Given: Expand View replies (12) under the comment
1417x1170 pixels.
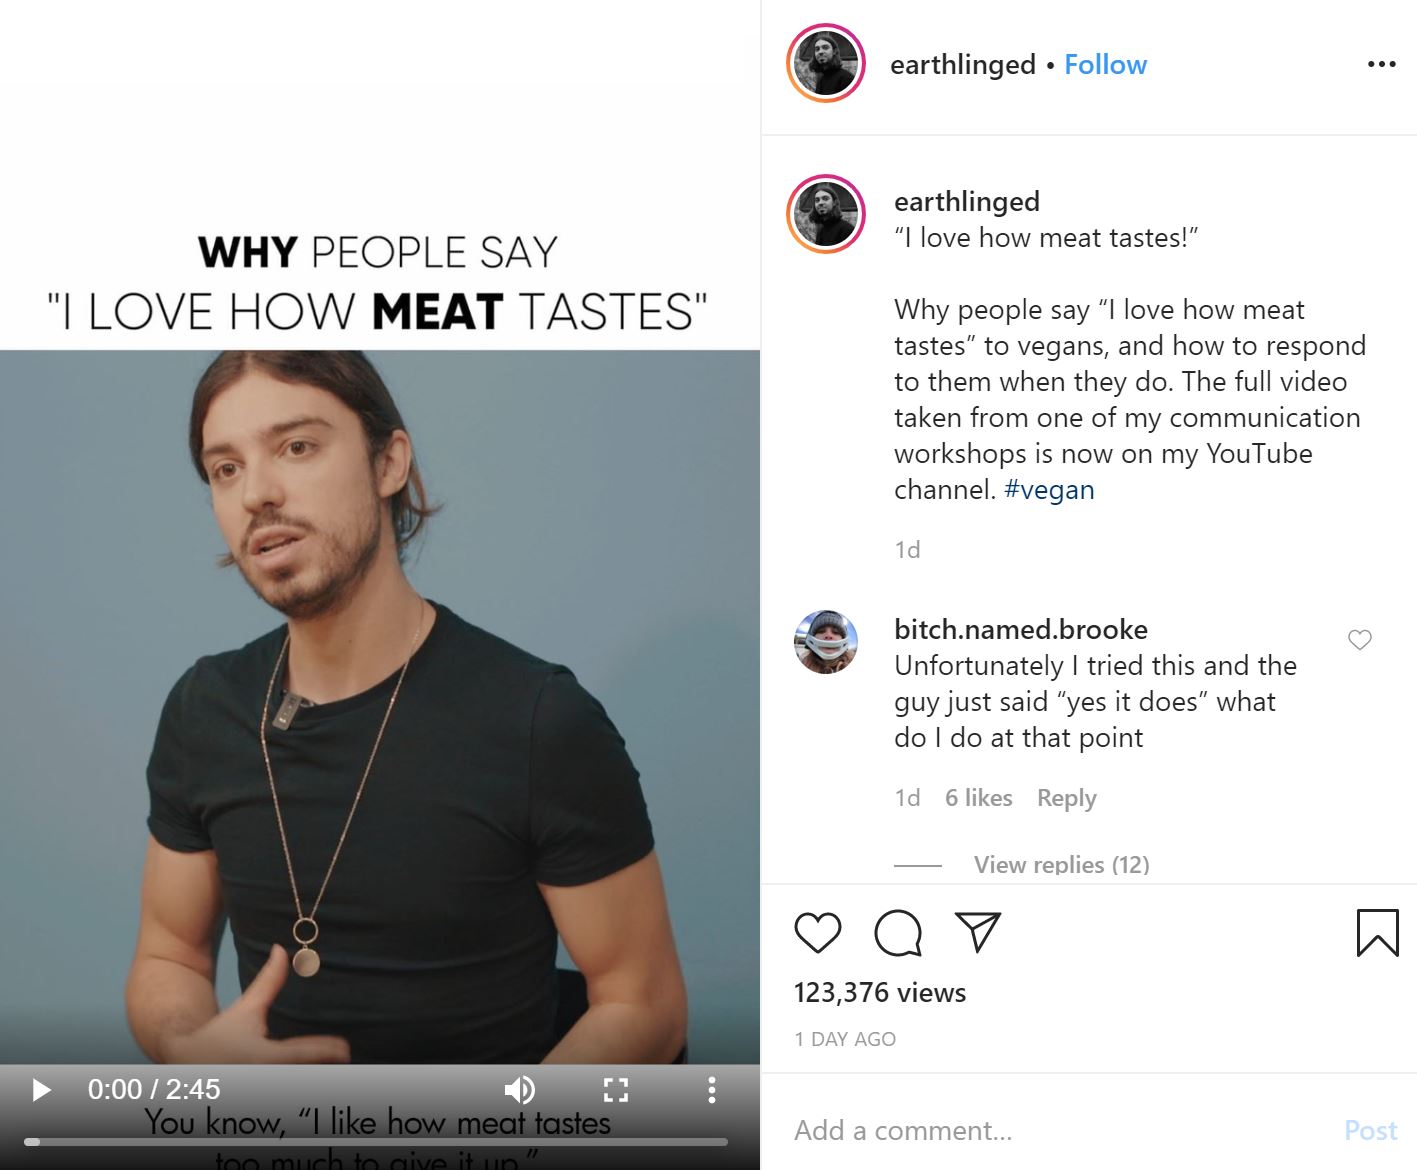Looking at the screenshot, I should point(1061,864).
